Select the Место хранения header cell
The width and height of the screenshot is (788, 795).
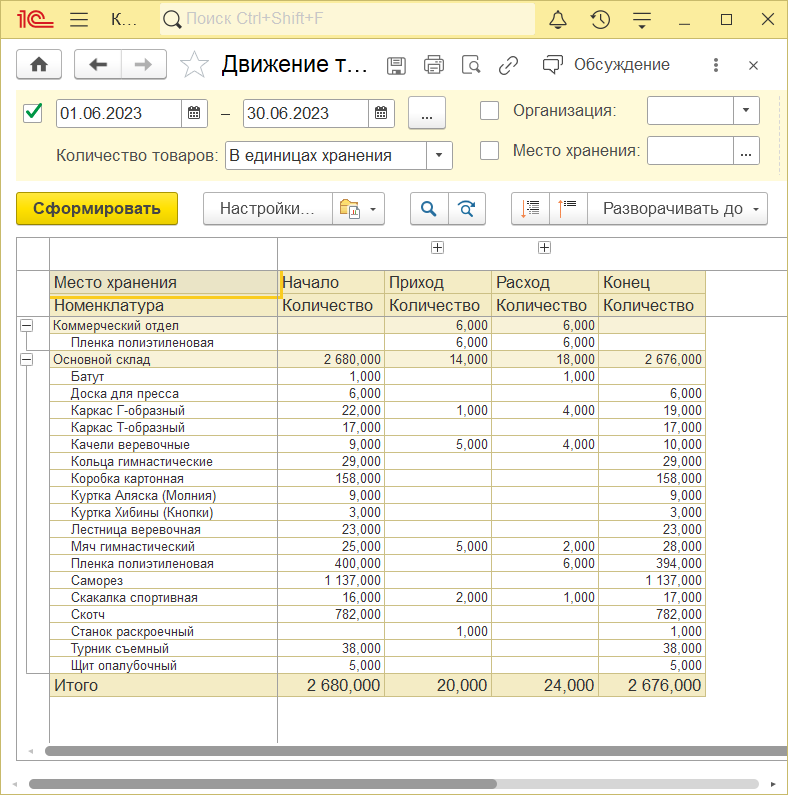point(163,282)
